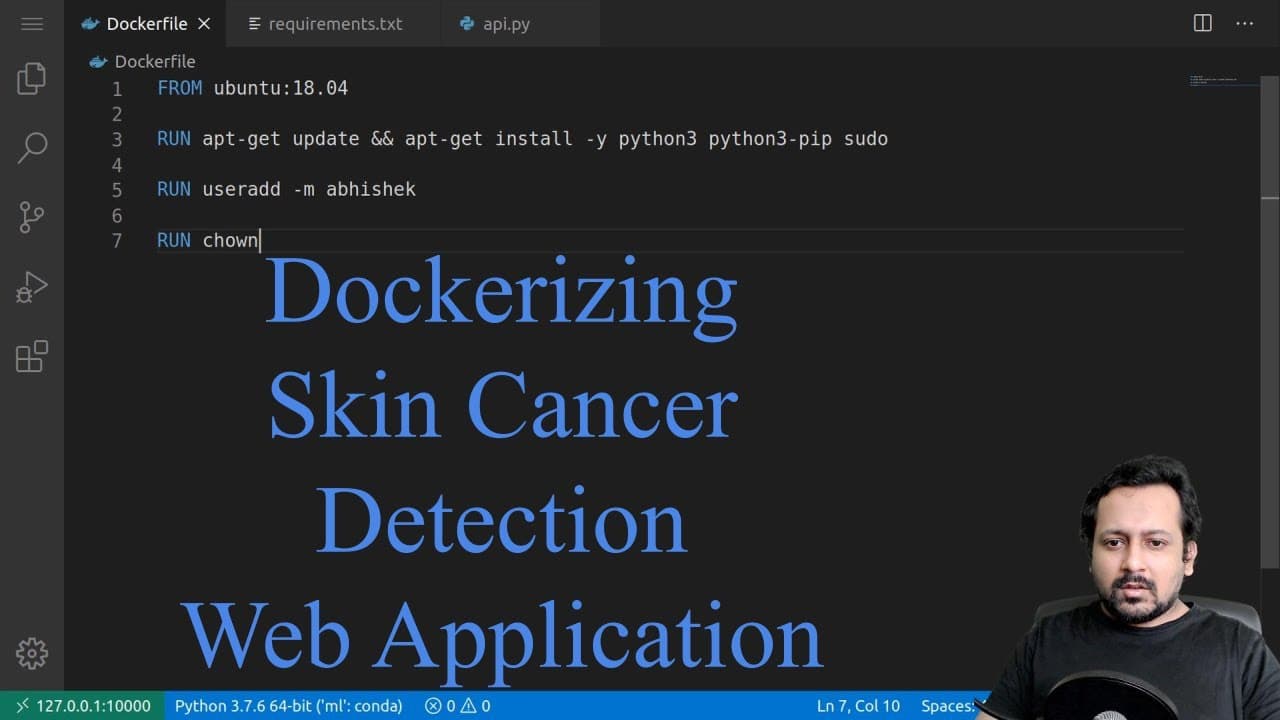Open the hamburger application menu
The image size is (1280, 720).
tap(32, 23)
